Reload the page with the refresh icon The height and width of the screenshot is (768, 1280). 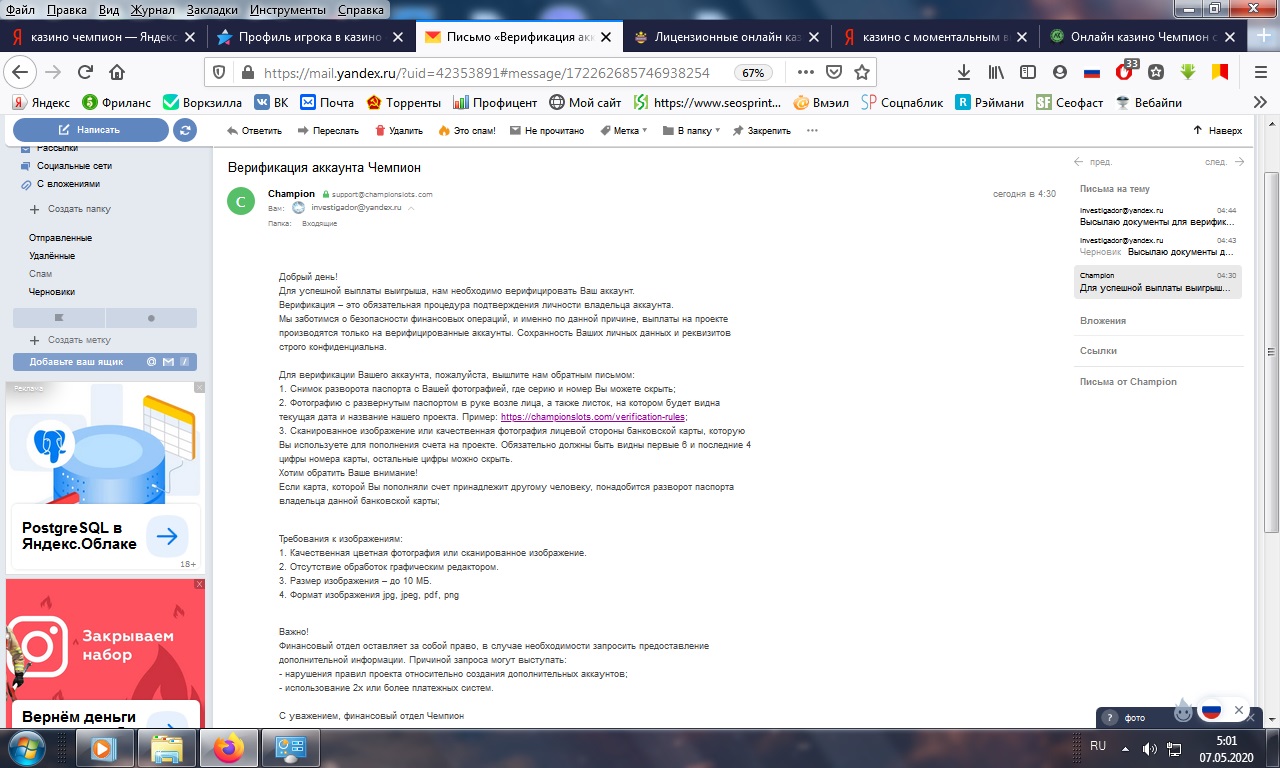(85, 72)
